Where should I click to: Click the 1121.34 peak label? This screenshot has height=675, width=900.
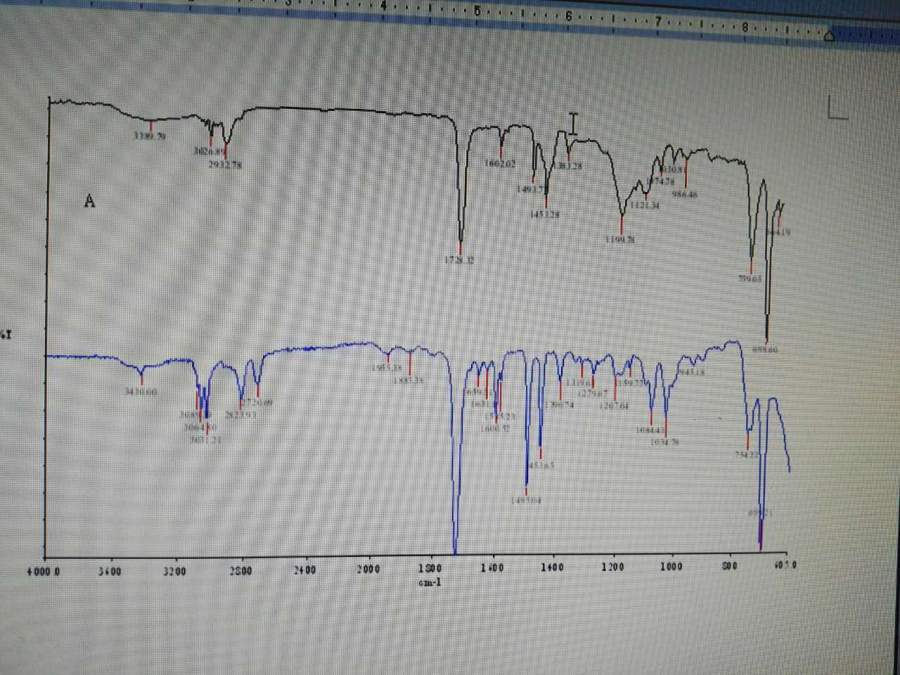(645, 205)
